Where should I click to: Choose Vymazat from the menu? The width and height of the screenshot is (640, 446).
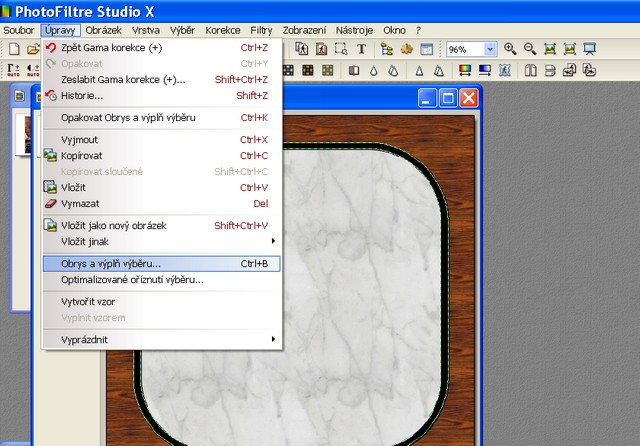[162, 203]
